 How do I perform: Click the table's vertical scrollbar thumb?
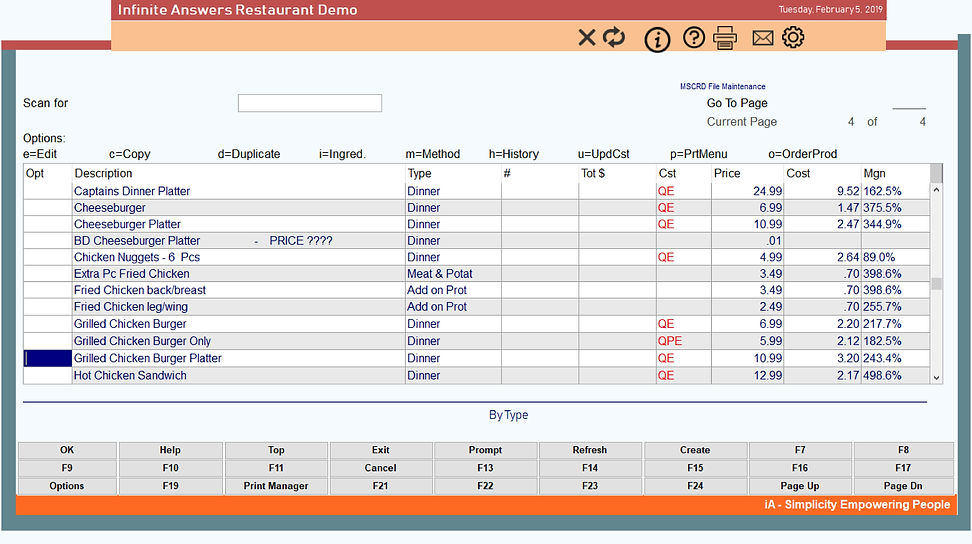936,284
